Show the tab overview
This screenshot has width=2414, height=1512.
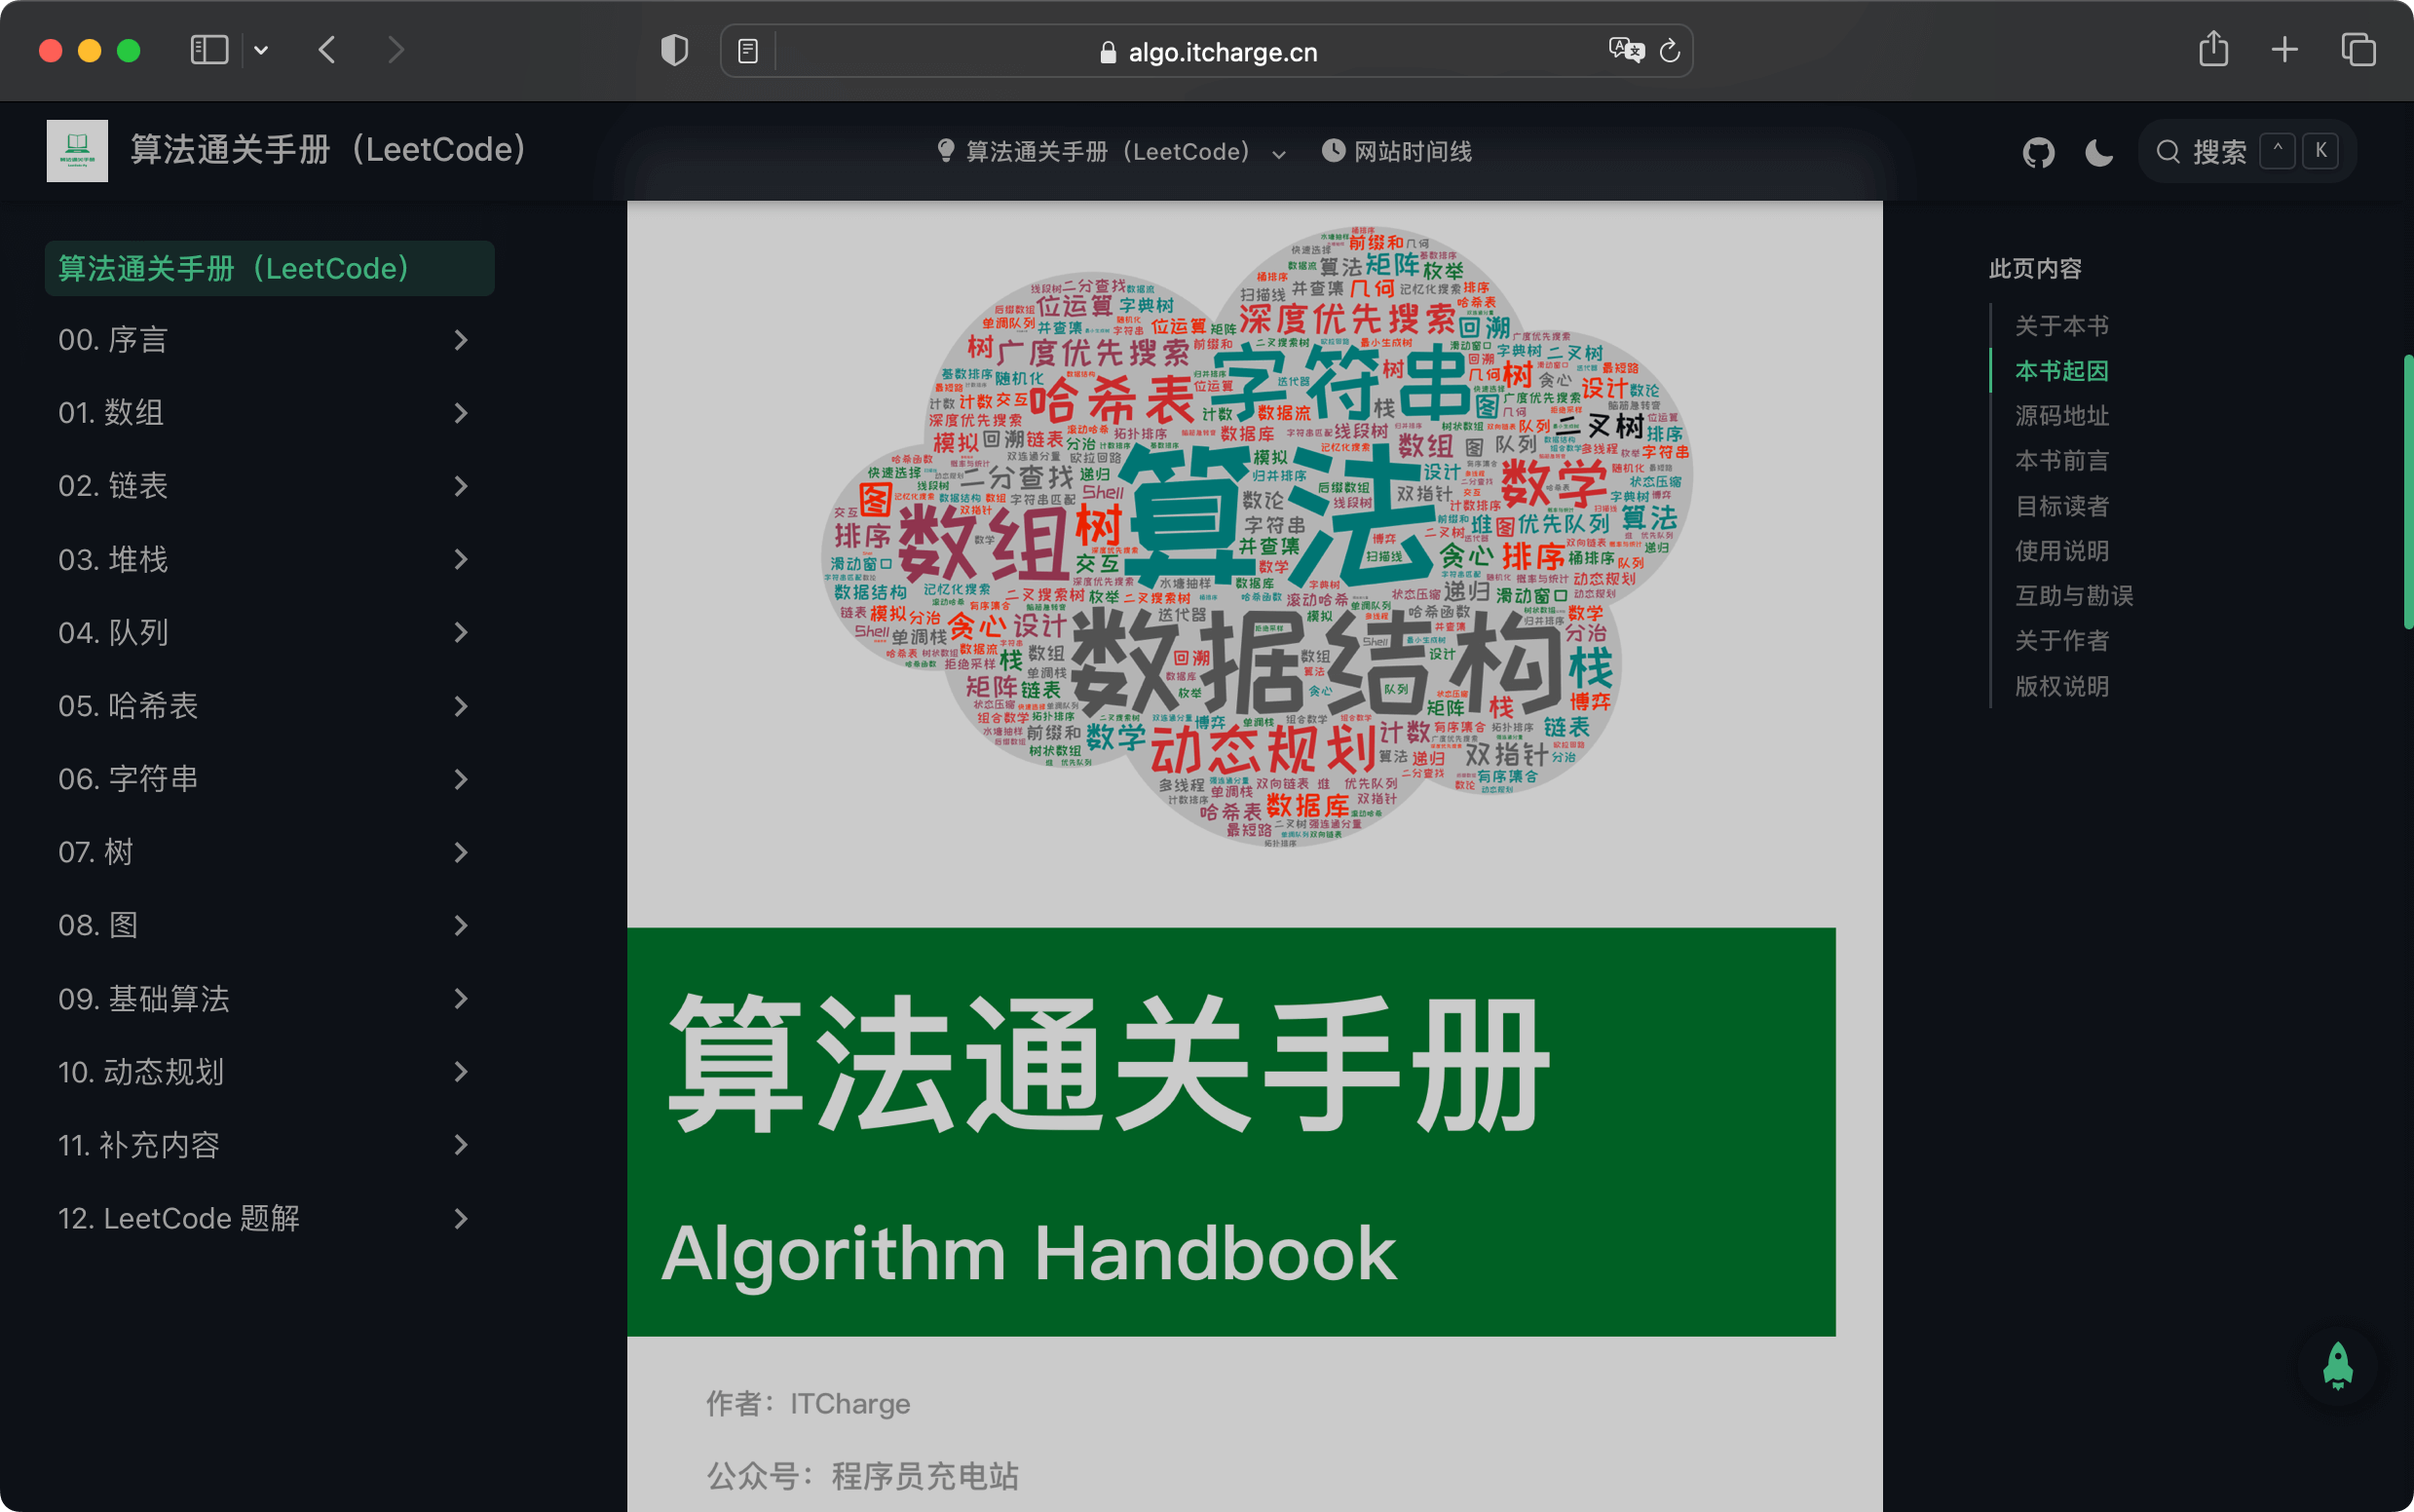coord(2359,50)
